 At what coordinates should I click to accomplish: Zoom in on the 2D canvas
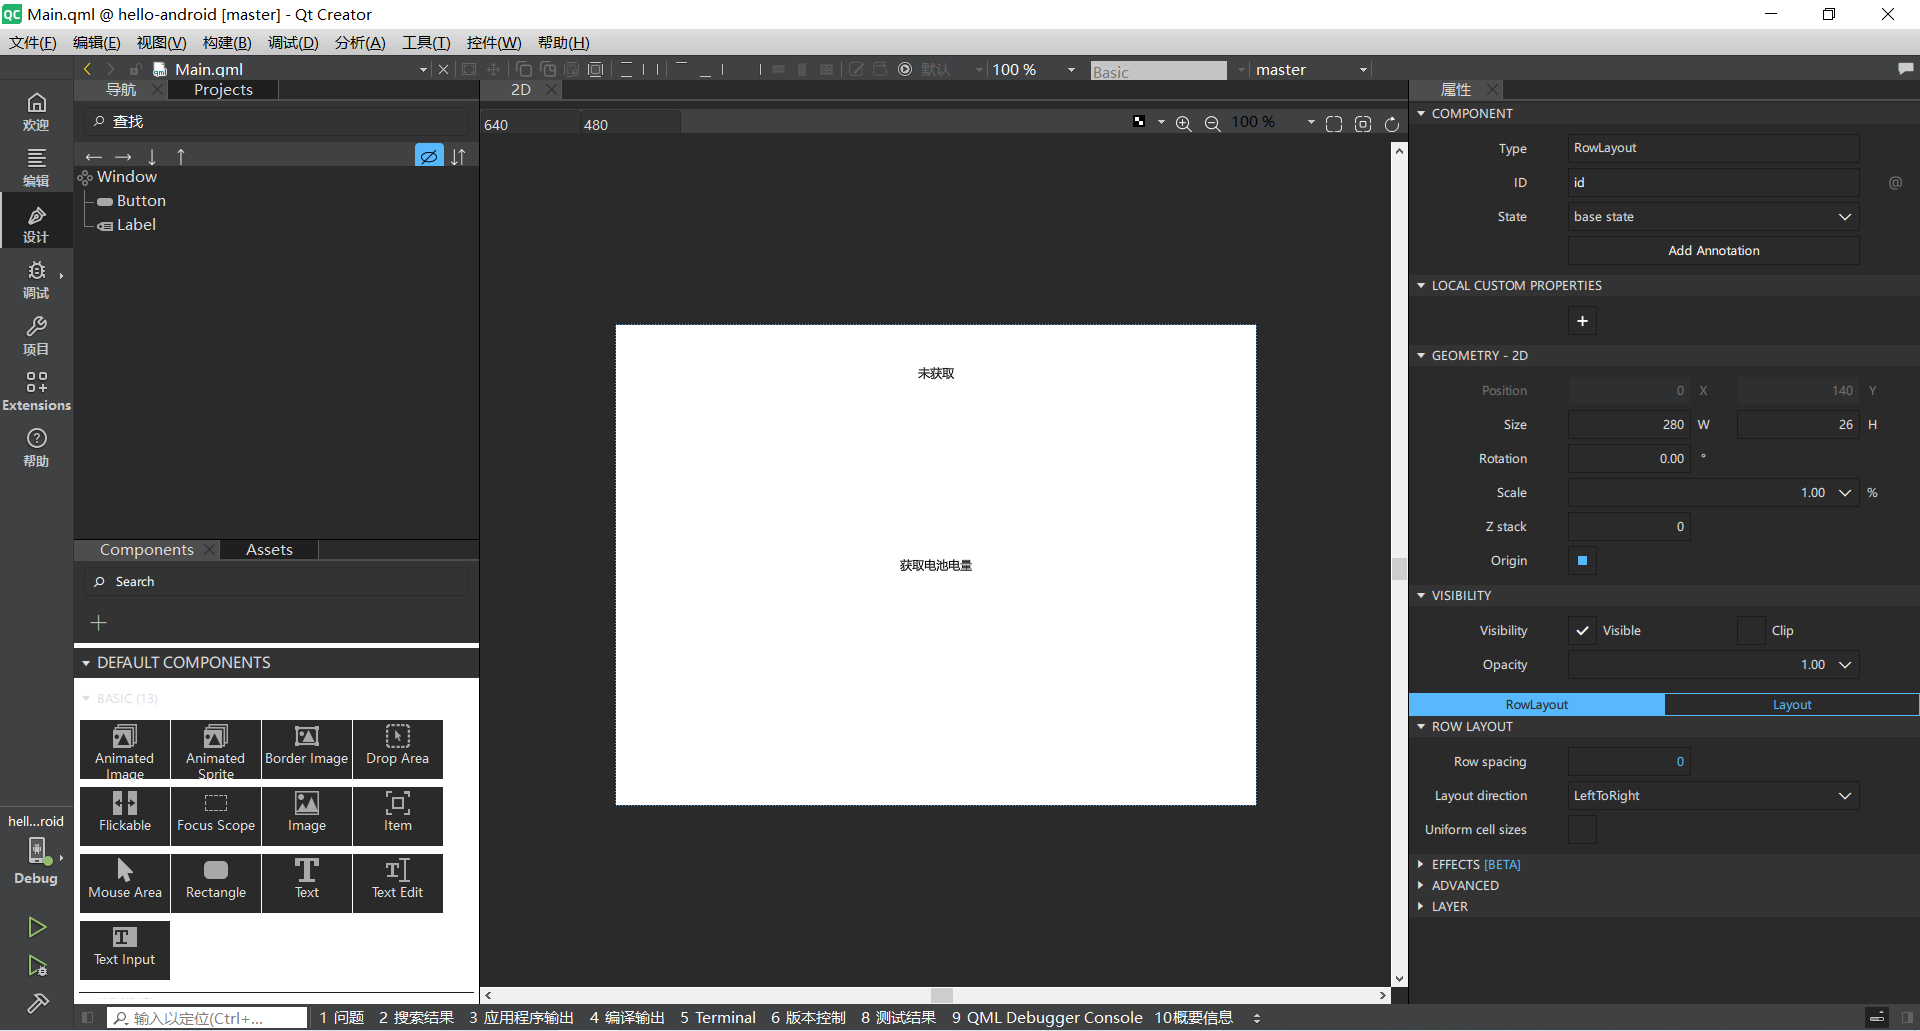click(x=1183, y=123)
